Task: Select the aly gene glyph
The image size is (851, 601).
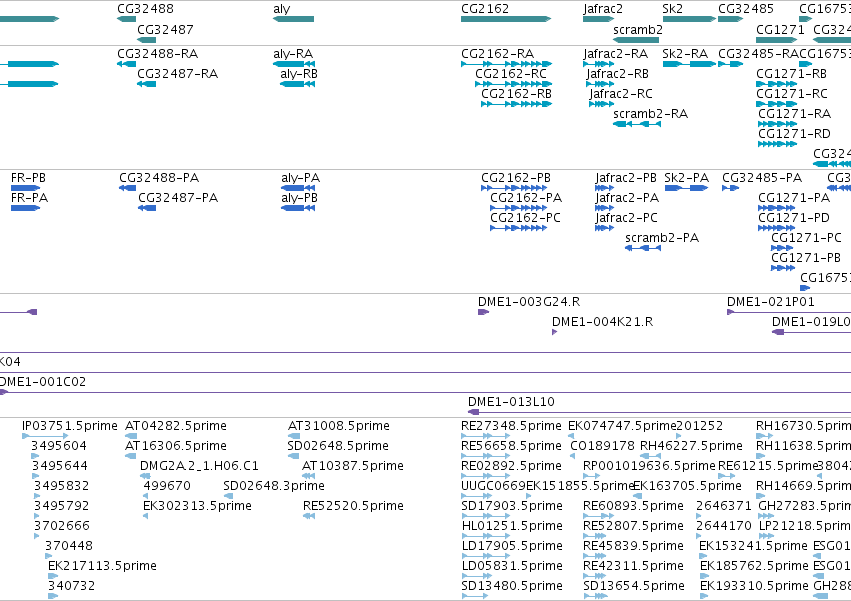Action: point(293,19)
